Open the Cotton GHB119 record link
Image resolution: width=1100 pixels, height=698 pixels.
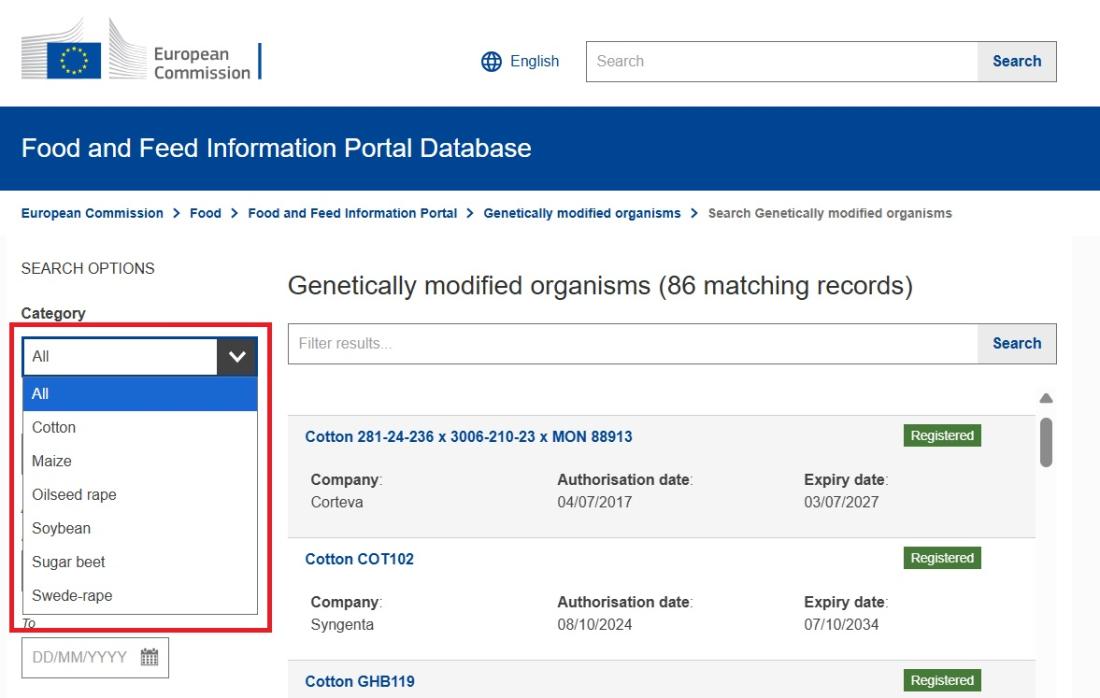click(359, 681)
